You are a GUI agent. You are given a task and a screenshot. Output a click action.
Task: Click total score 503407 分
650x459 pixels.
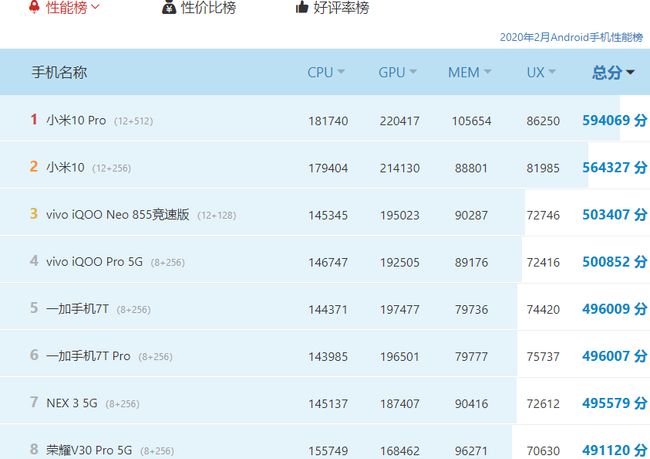click(x=614, y=214)
